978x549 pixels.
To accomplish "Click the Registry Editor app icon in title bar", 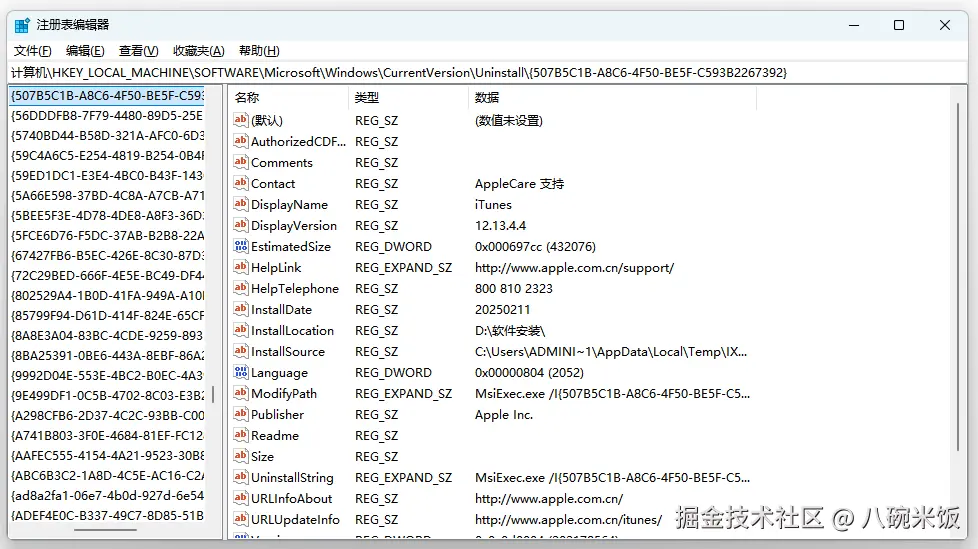I will (22, 25).
